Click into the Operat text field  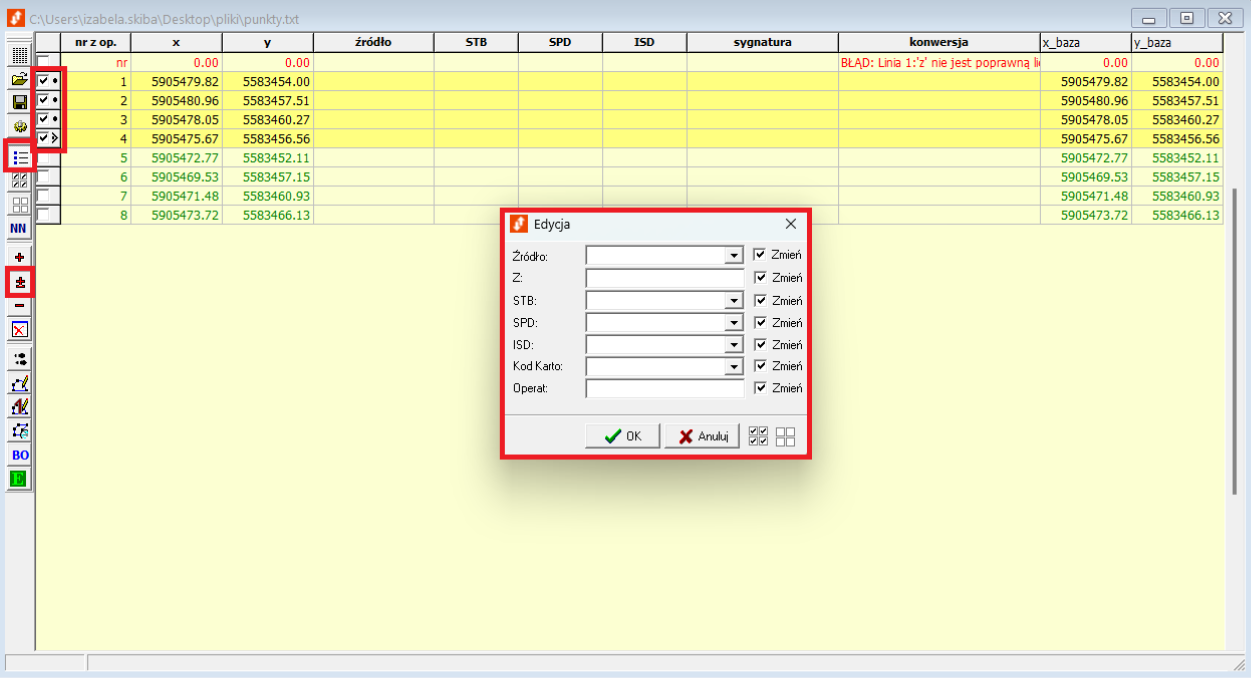[x=665, y=388]
